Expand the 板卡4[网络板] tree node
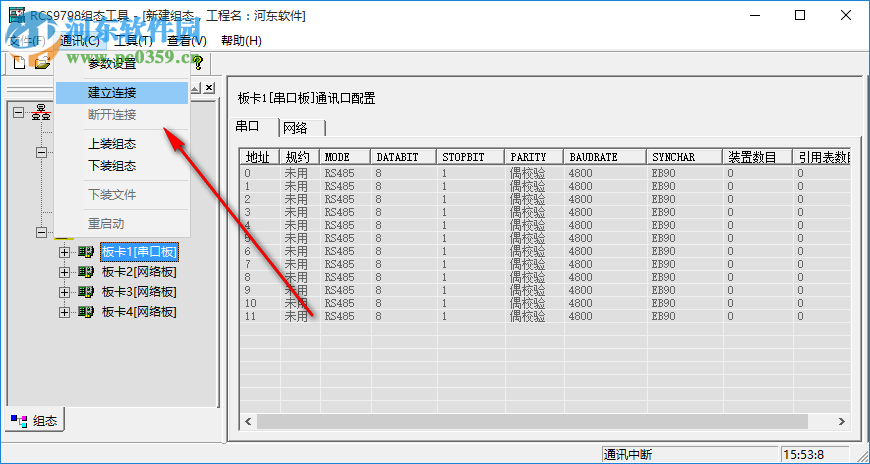The image size is (870, 464). point(64,312)
